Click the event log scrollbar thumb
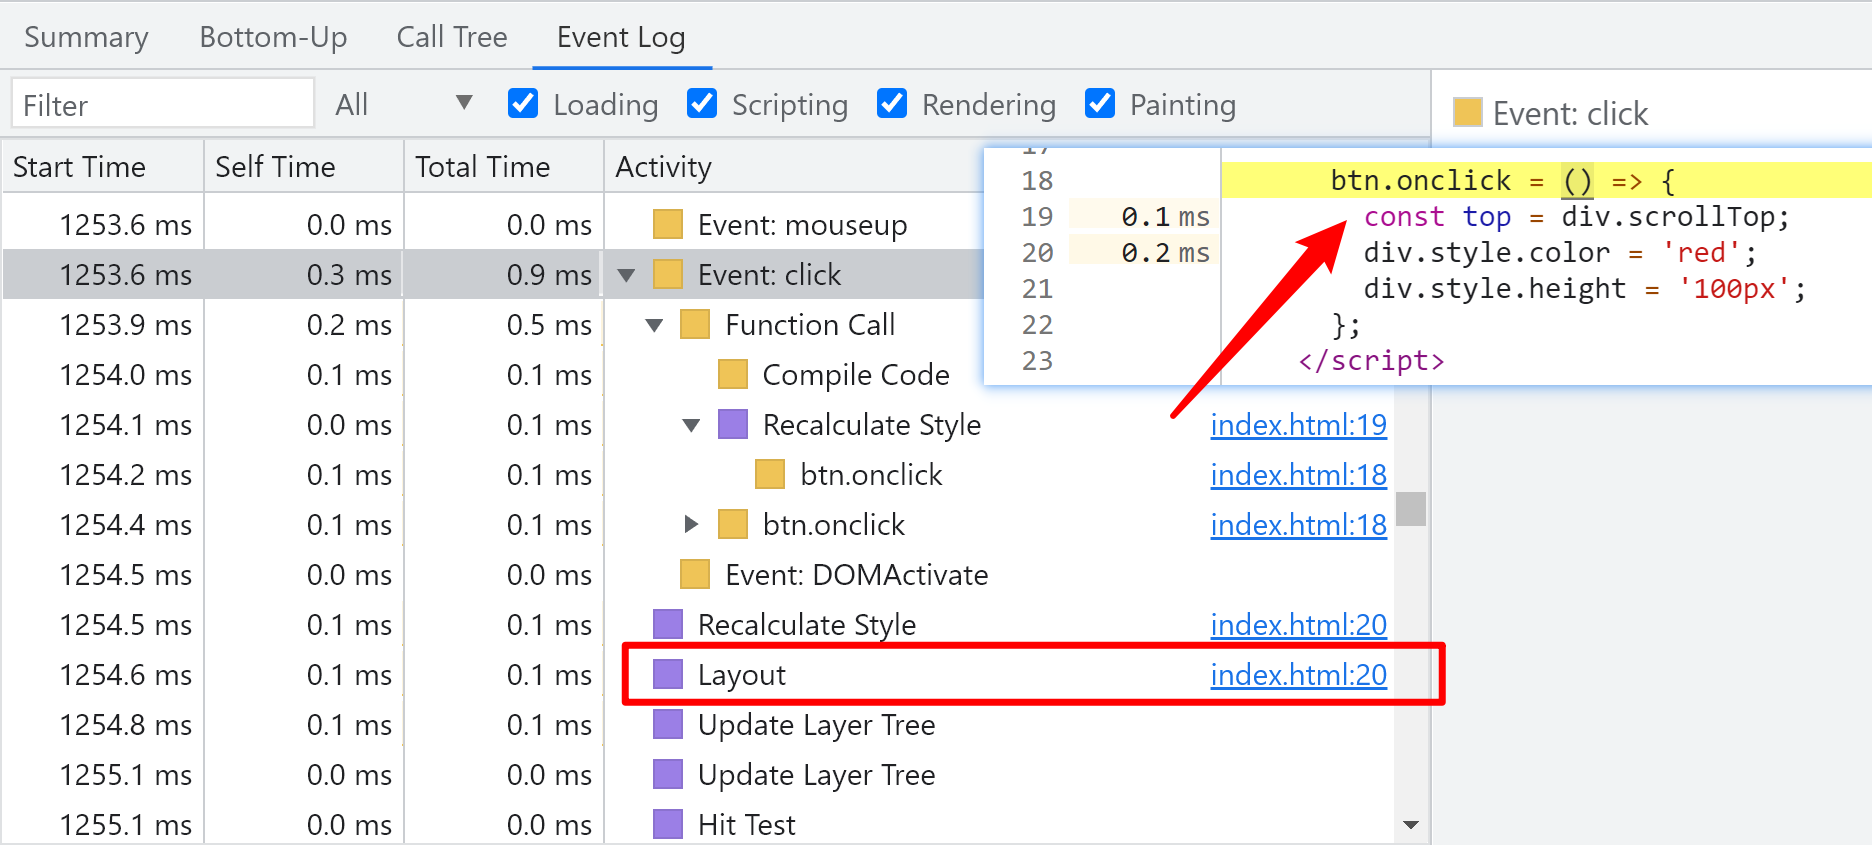Image resolution: width=1872 pixels, height=845 pixels. [x=1411, y=509]
